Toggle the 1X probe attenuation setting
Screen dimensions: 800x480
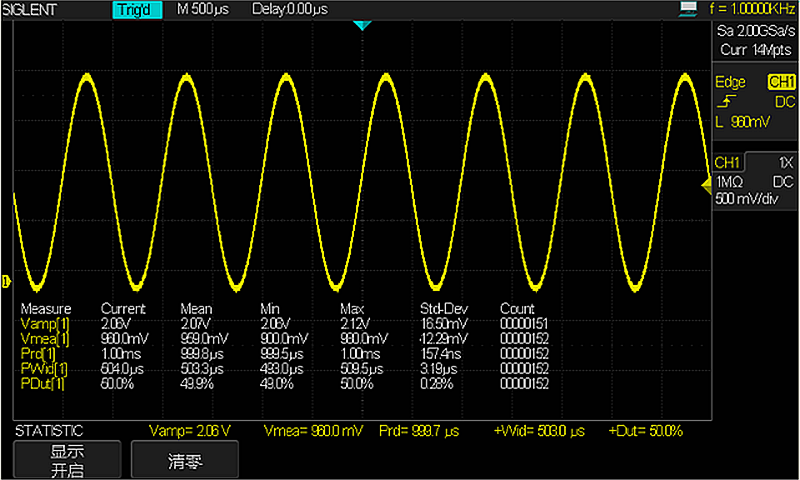[x=781, y=163]
